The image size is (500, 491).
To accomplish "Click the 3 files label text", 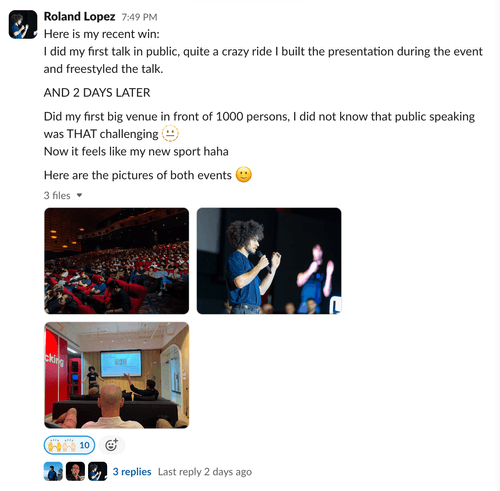I will coord(57,195).
